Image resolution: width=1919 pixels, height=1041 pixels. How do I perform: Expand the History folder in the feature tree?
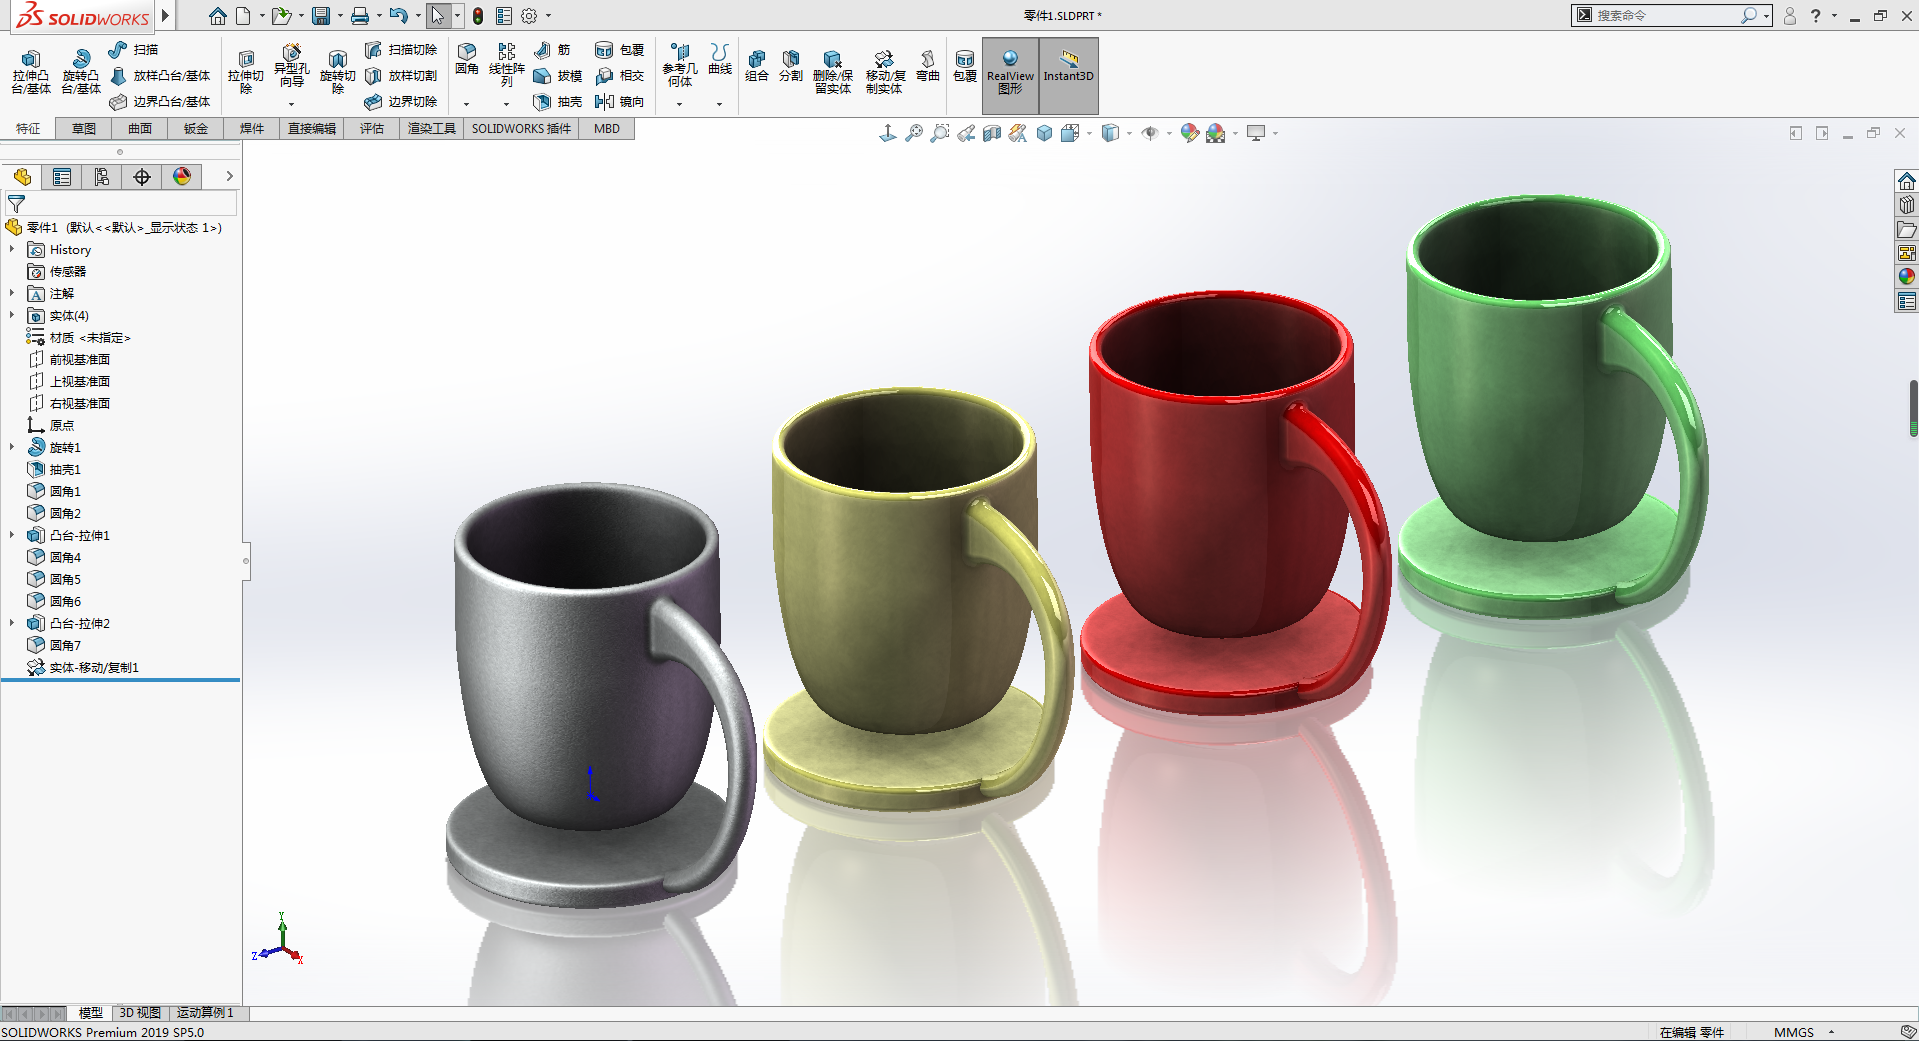pyautogui.click(x=12, y=250)
